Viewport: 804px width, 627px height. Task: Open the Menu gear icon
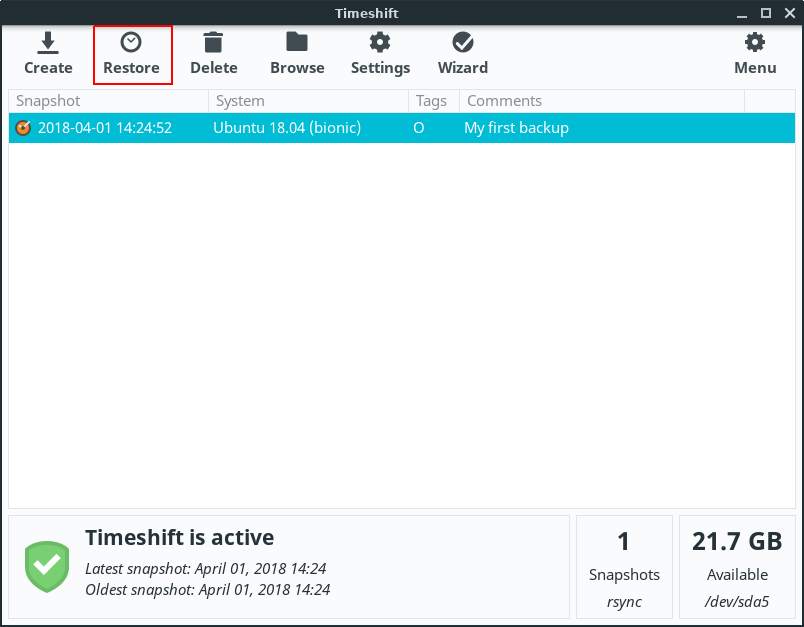point(755,43)
